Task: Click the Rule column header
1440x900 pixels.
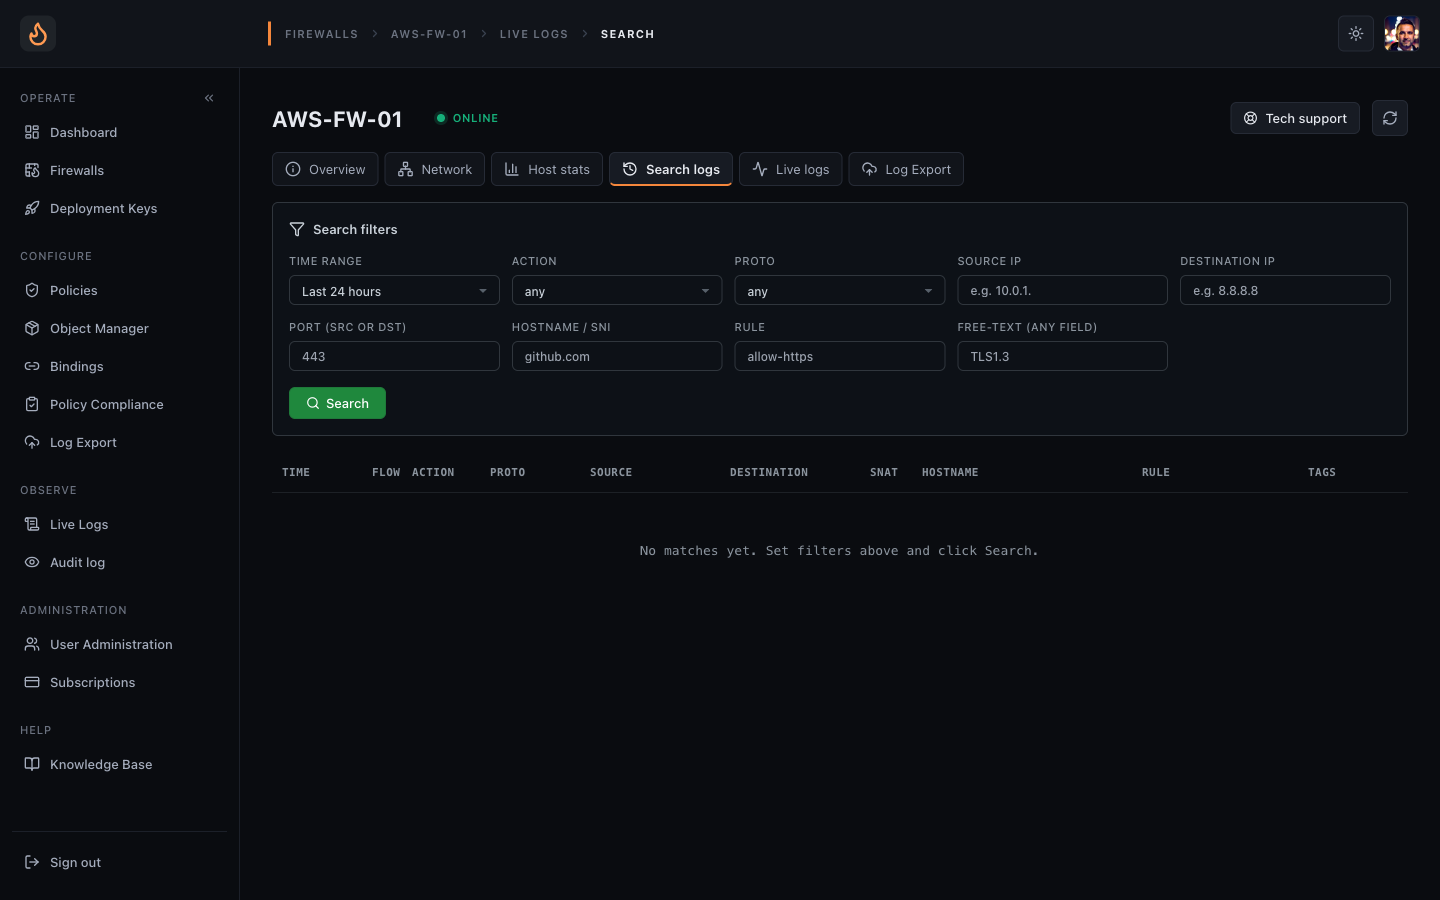Action: (1156, 472)
